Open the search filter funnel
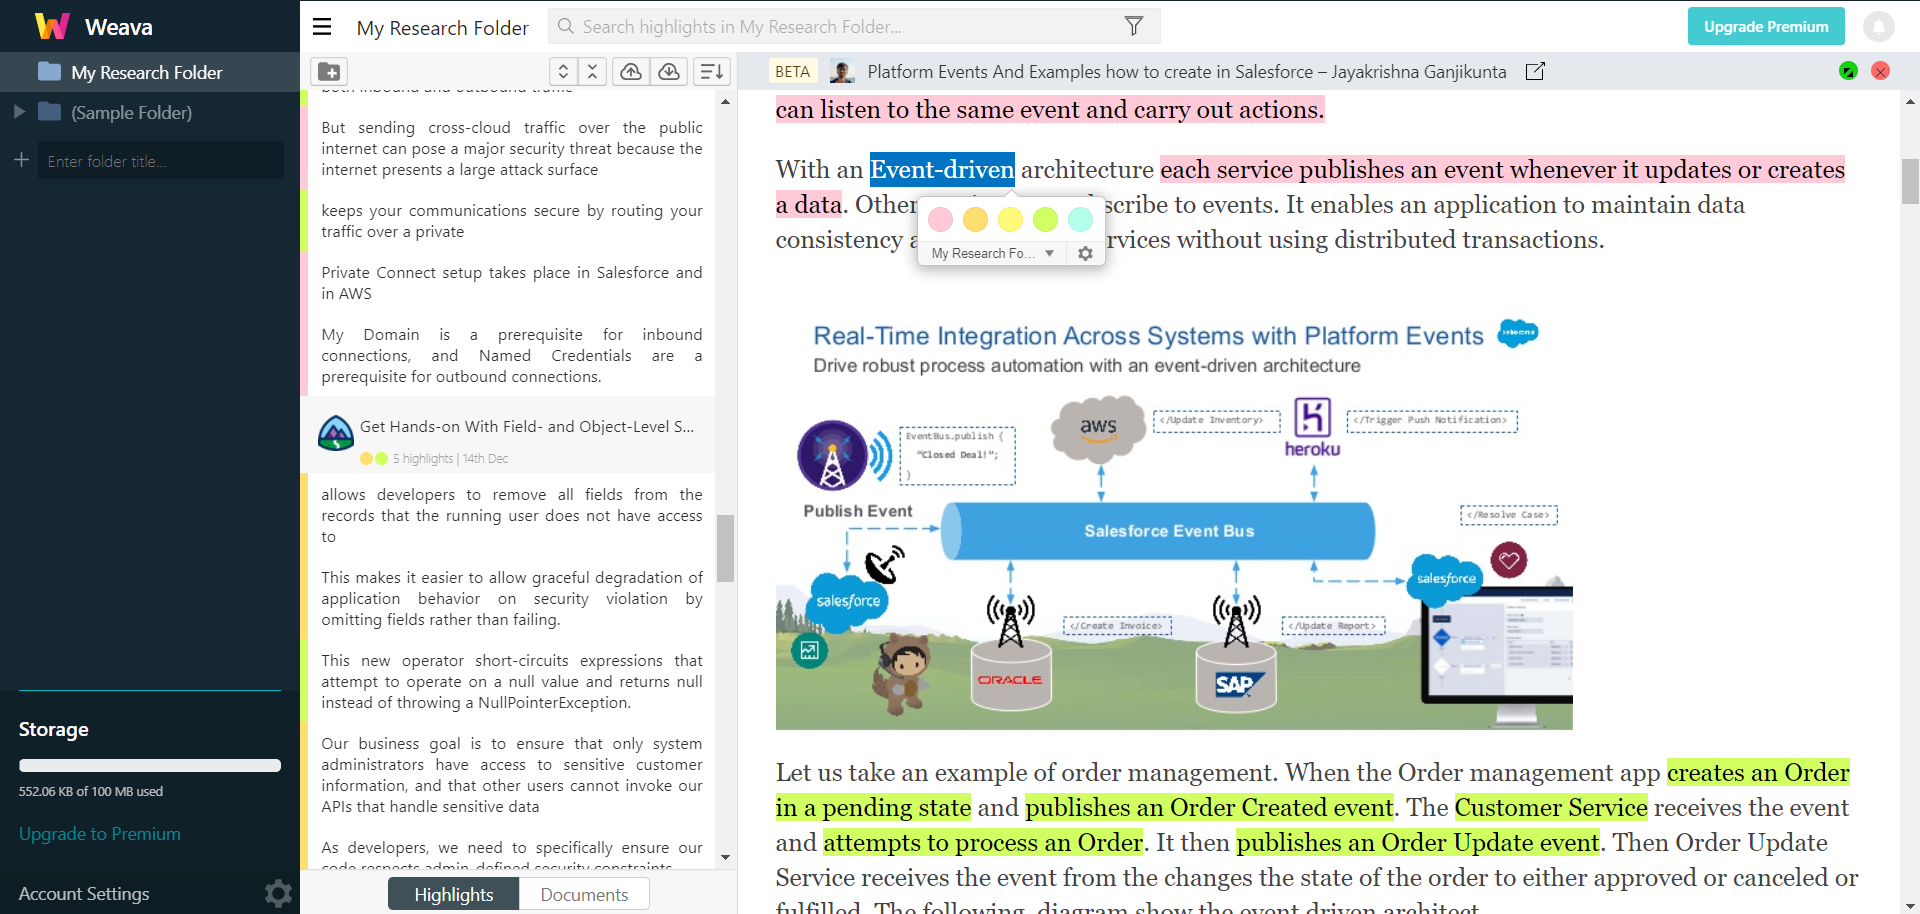1920x914 pixels. [x=1133, y=27]
